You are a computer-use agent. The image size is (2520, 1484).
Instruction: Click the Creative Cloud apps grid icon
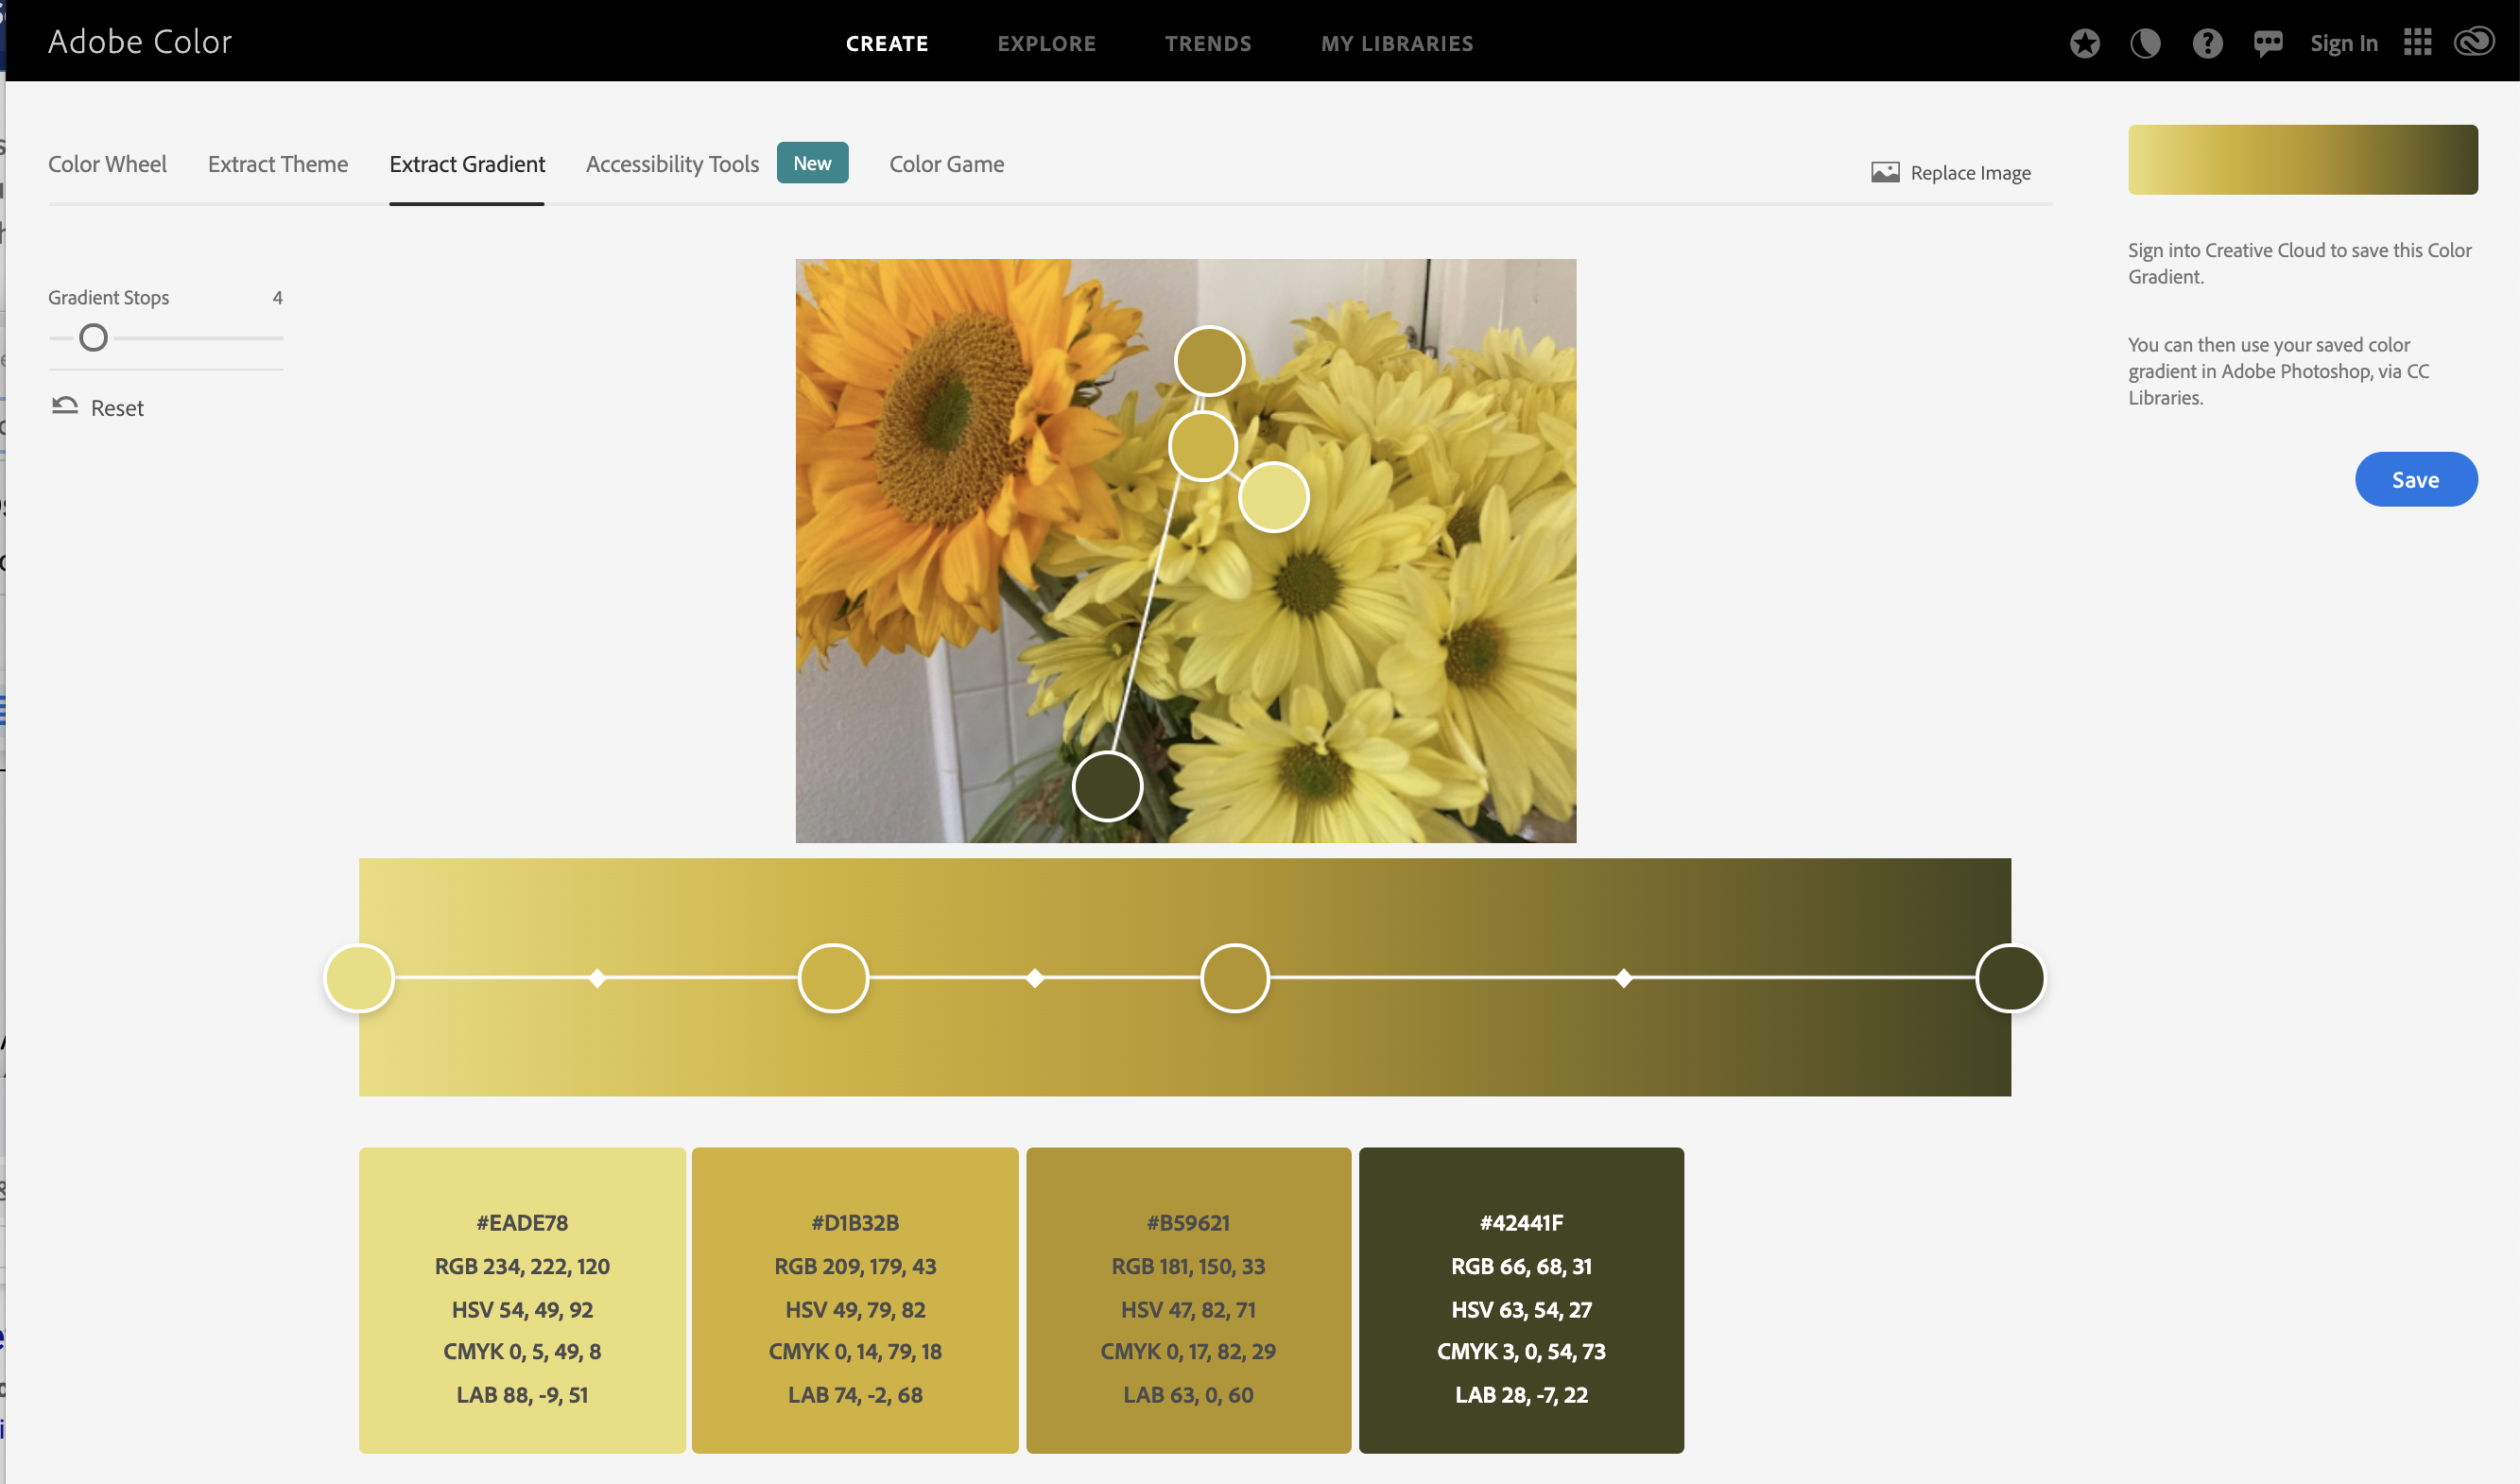coord(2418,41)
